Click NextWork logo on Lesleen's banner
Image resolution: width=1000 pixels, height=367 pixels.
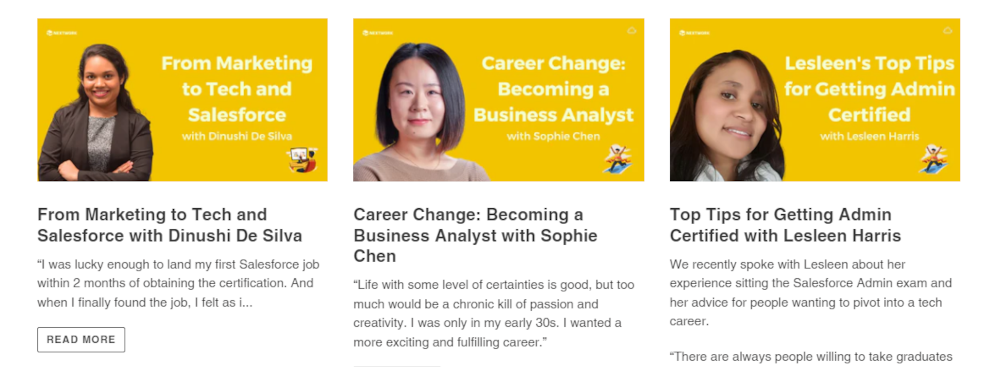(694, 33)
